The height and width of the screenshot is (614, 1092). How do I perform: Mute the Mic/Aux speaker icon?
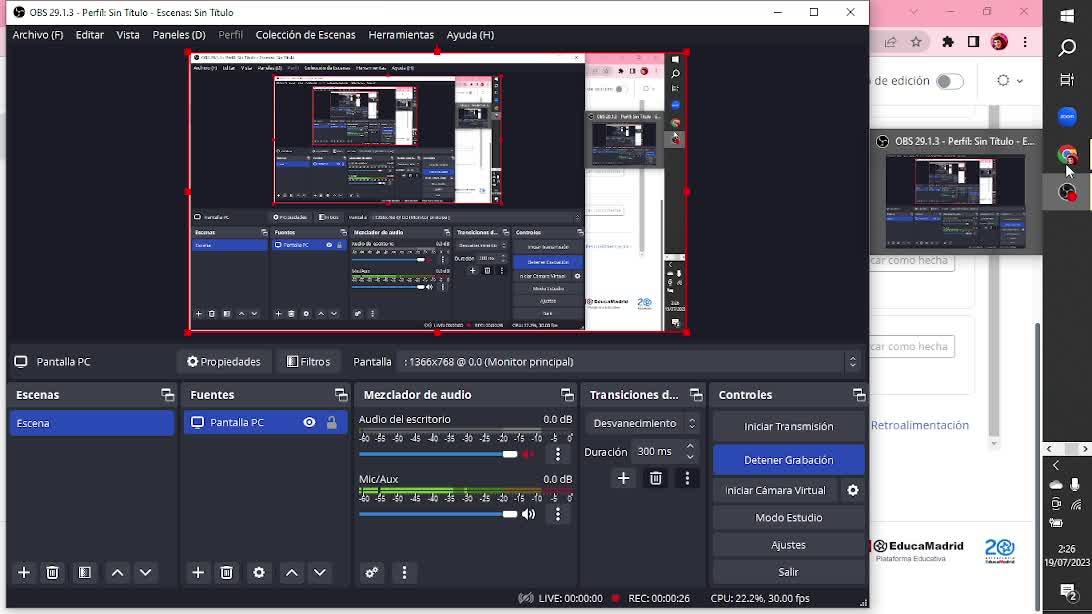528,514
